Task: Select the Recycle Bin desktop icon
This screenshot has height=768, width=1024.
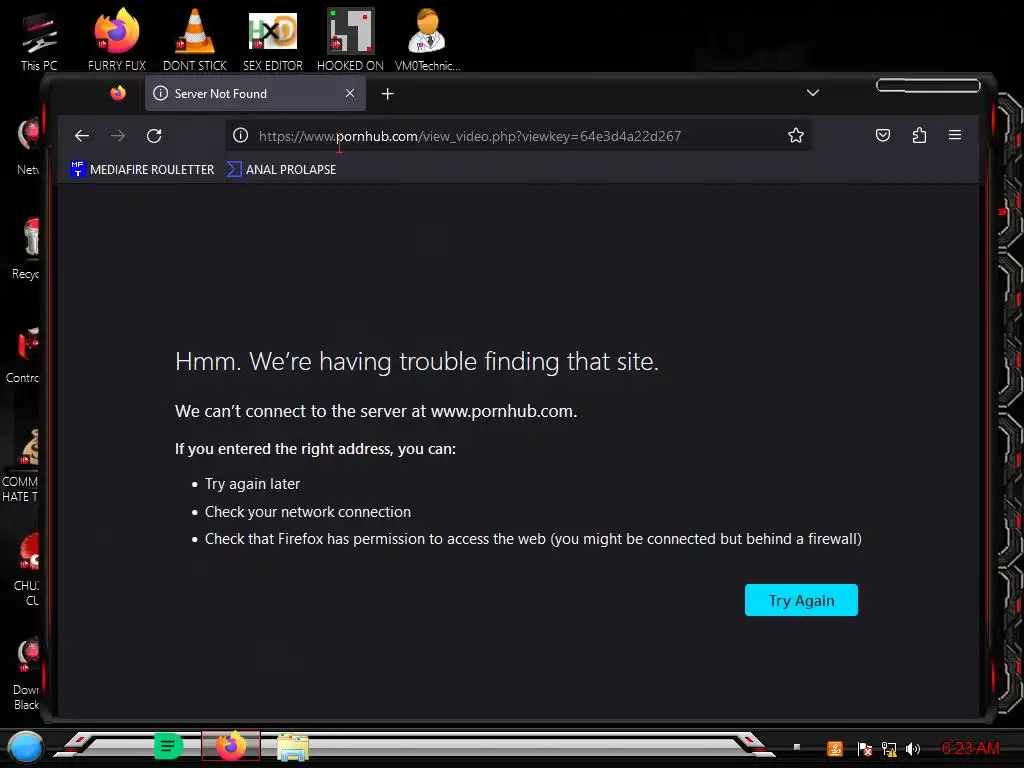Action: [26, 249]
